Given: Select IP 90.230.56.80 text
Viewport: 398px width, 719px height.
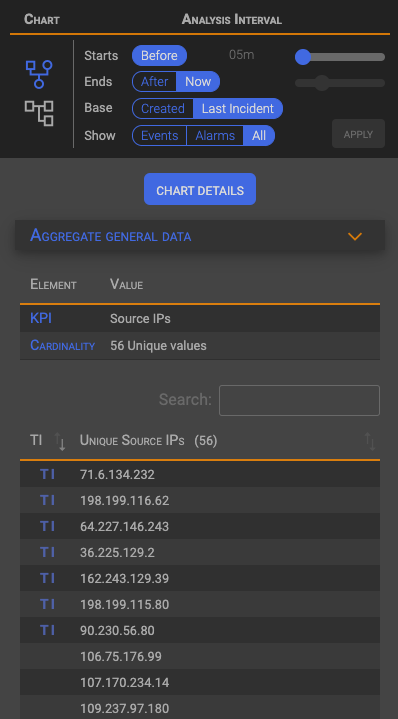Looking at the screenshot, I should pyautogui.click(x=117, y=631).
